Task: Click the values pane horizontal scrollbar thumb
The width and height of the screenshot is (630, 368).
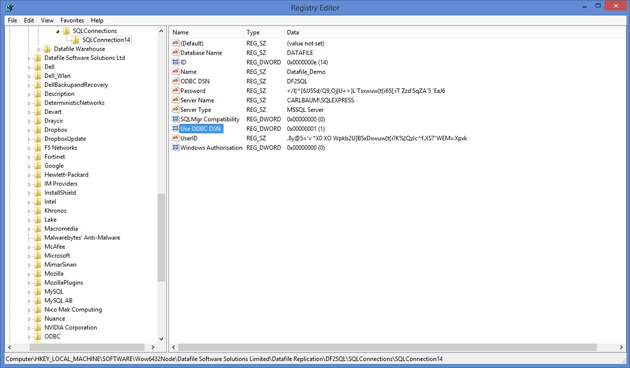Action: click(388, 347)
